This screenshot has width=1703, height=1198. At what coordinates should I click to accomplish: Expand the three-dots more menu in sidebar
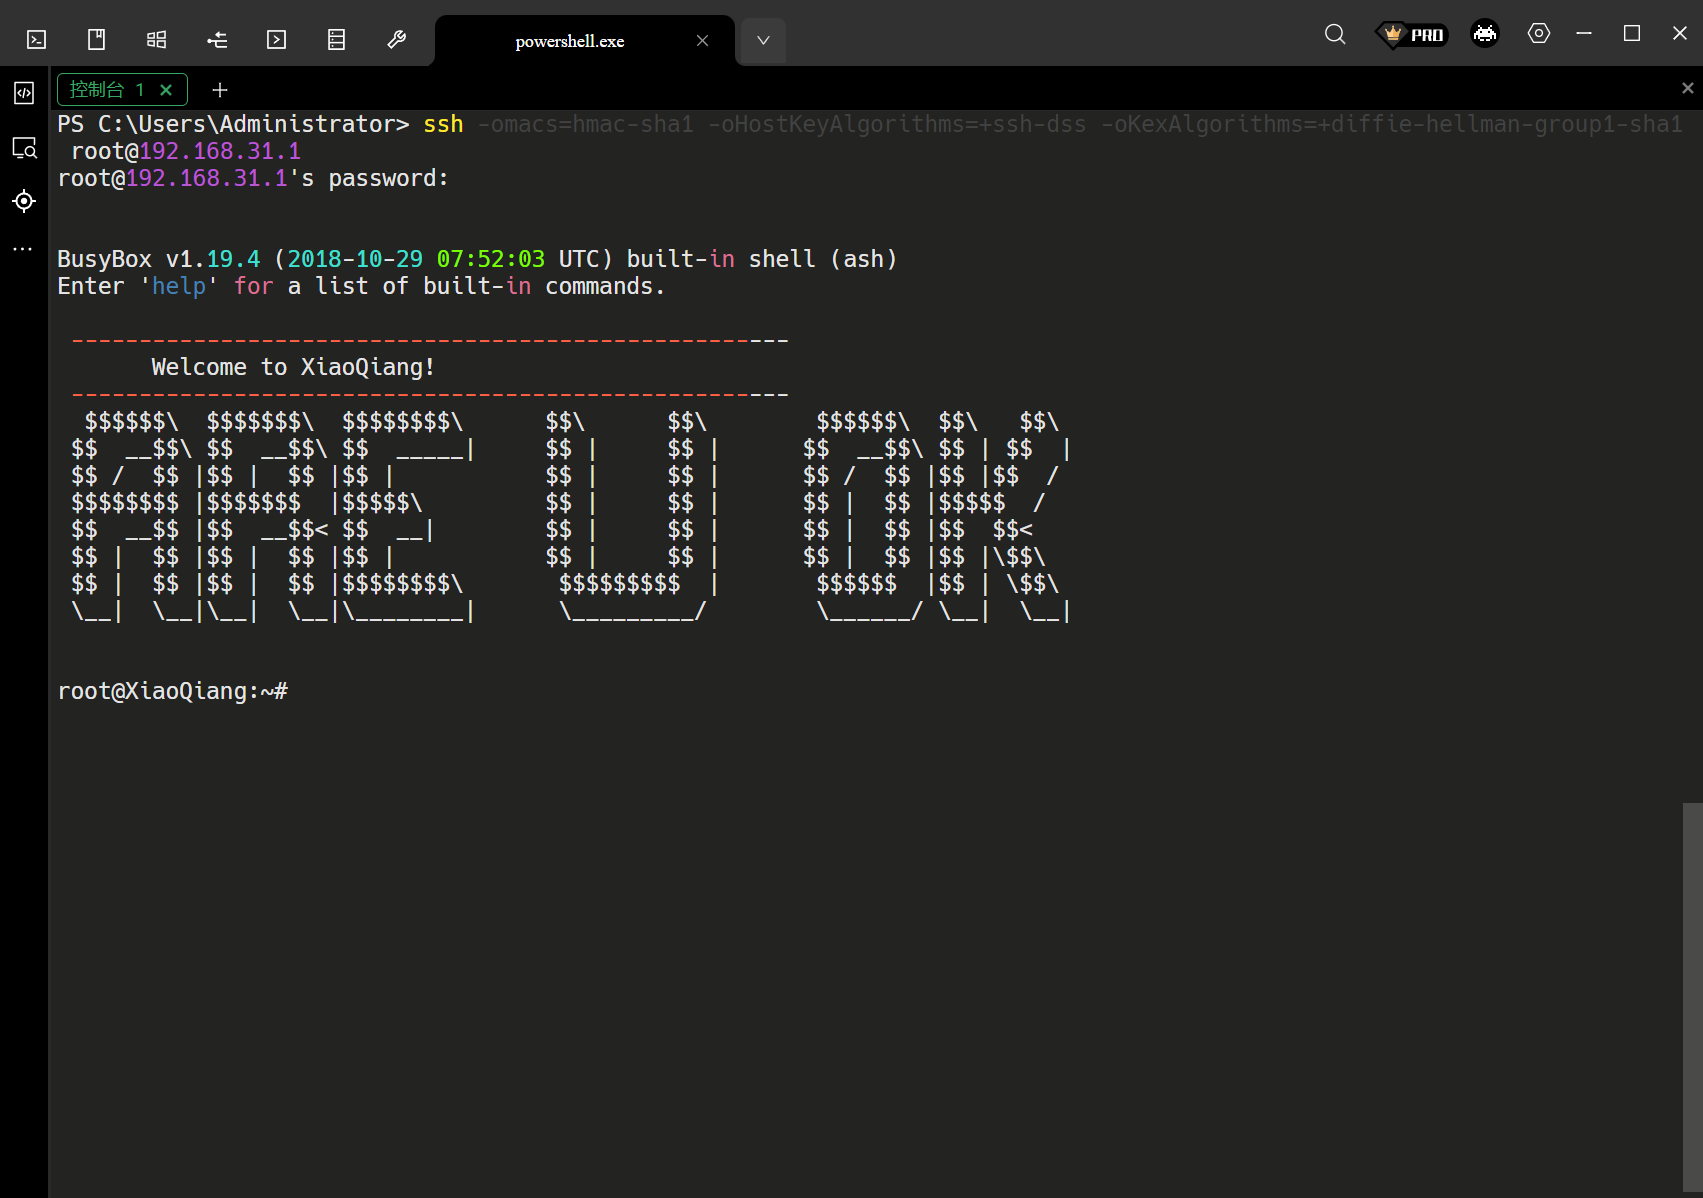[x=24, y=249]
